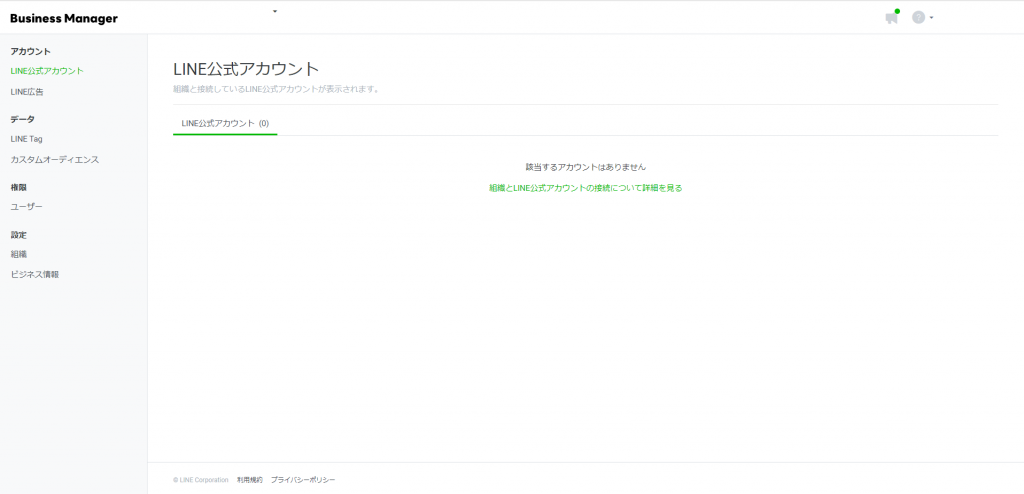Select LINE公式アカウント in the sidebar
The image size is (1024, 494).
(x=47, y=71)
